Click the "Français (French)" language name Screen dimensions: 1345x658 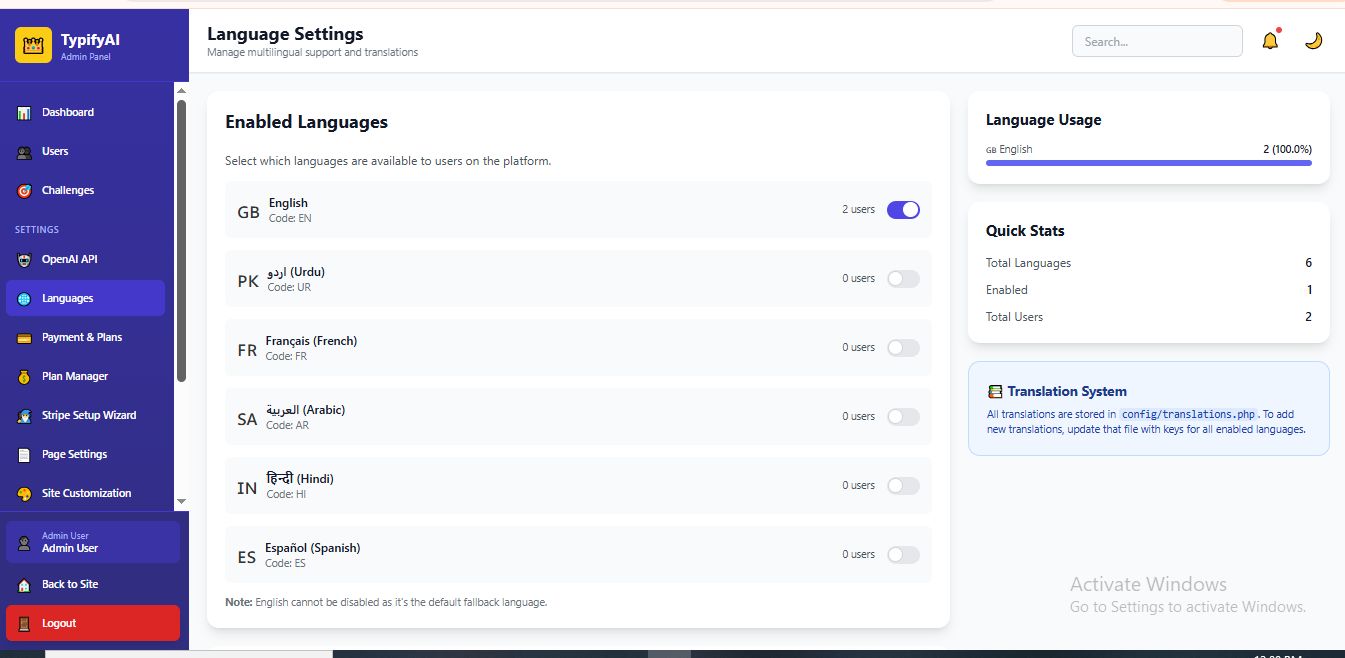point(311,341)
